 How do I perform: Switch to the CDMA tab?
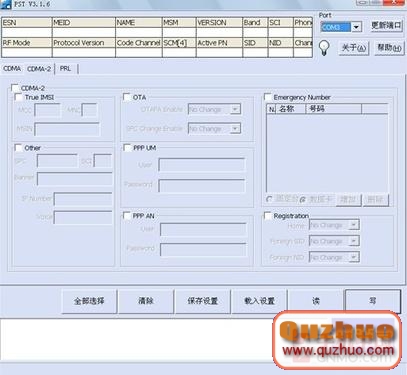click(x=12, y=68)
